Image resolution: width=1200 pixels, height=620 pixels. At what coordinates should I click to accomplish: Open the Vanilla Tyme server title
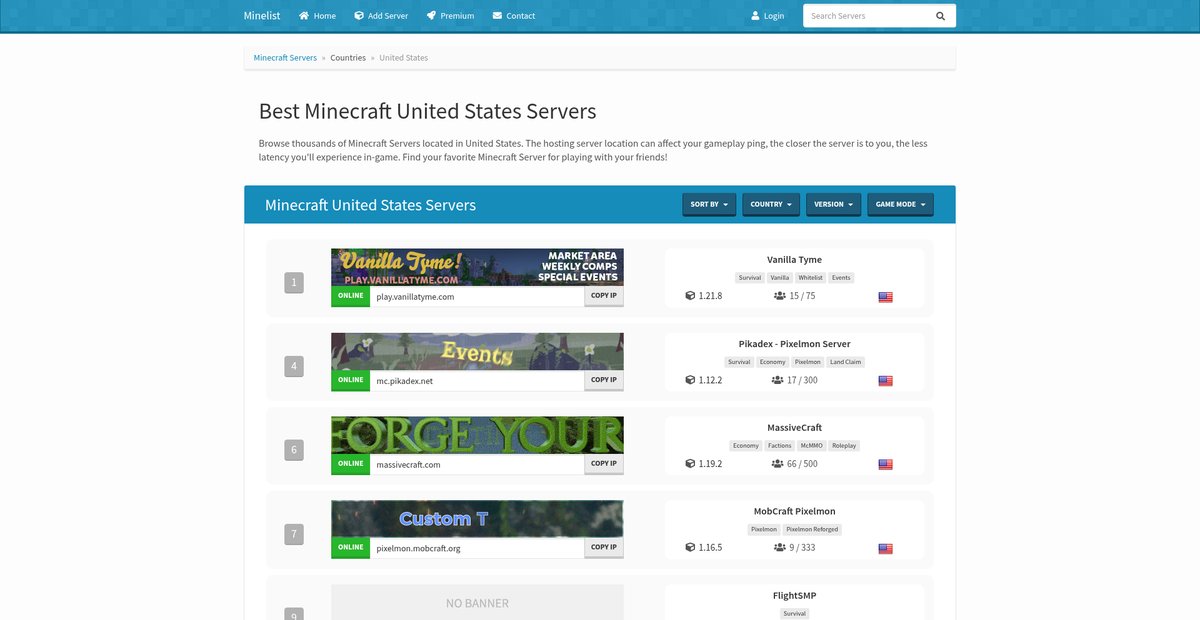point(794,260)
